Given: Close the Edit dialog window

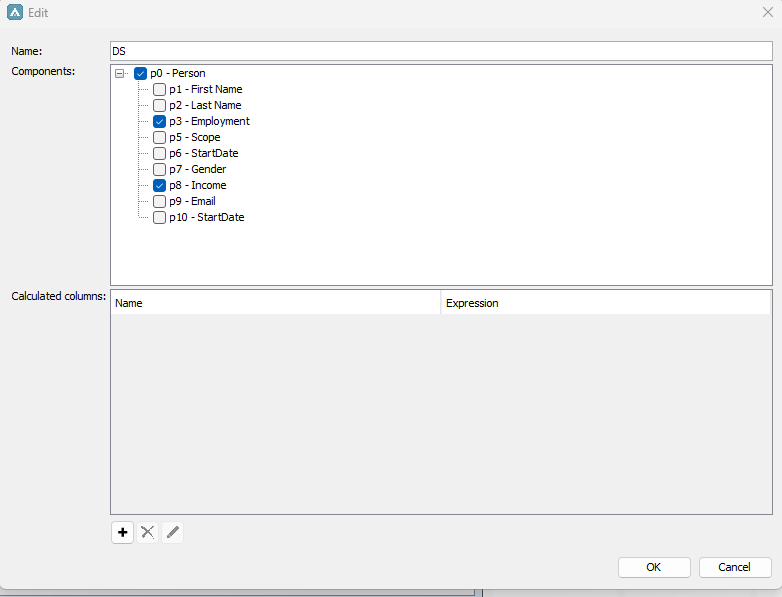Looking at the screenshot, I should coord(766,13).
